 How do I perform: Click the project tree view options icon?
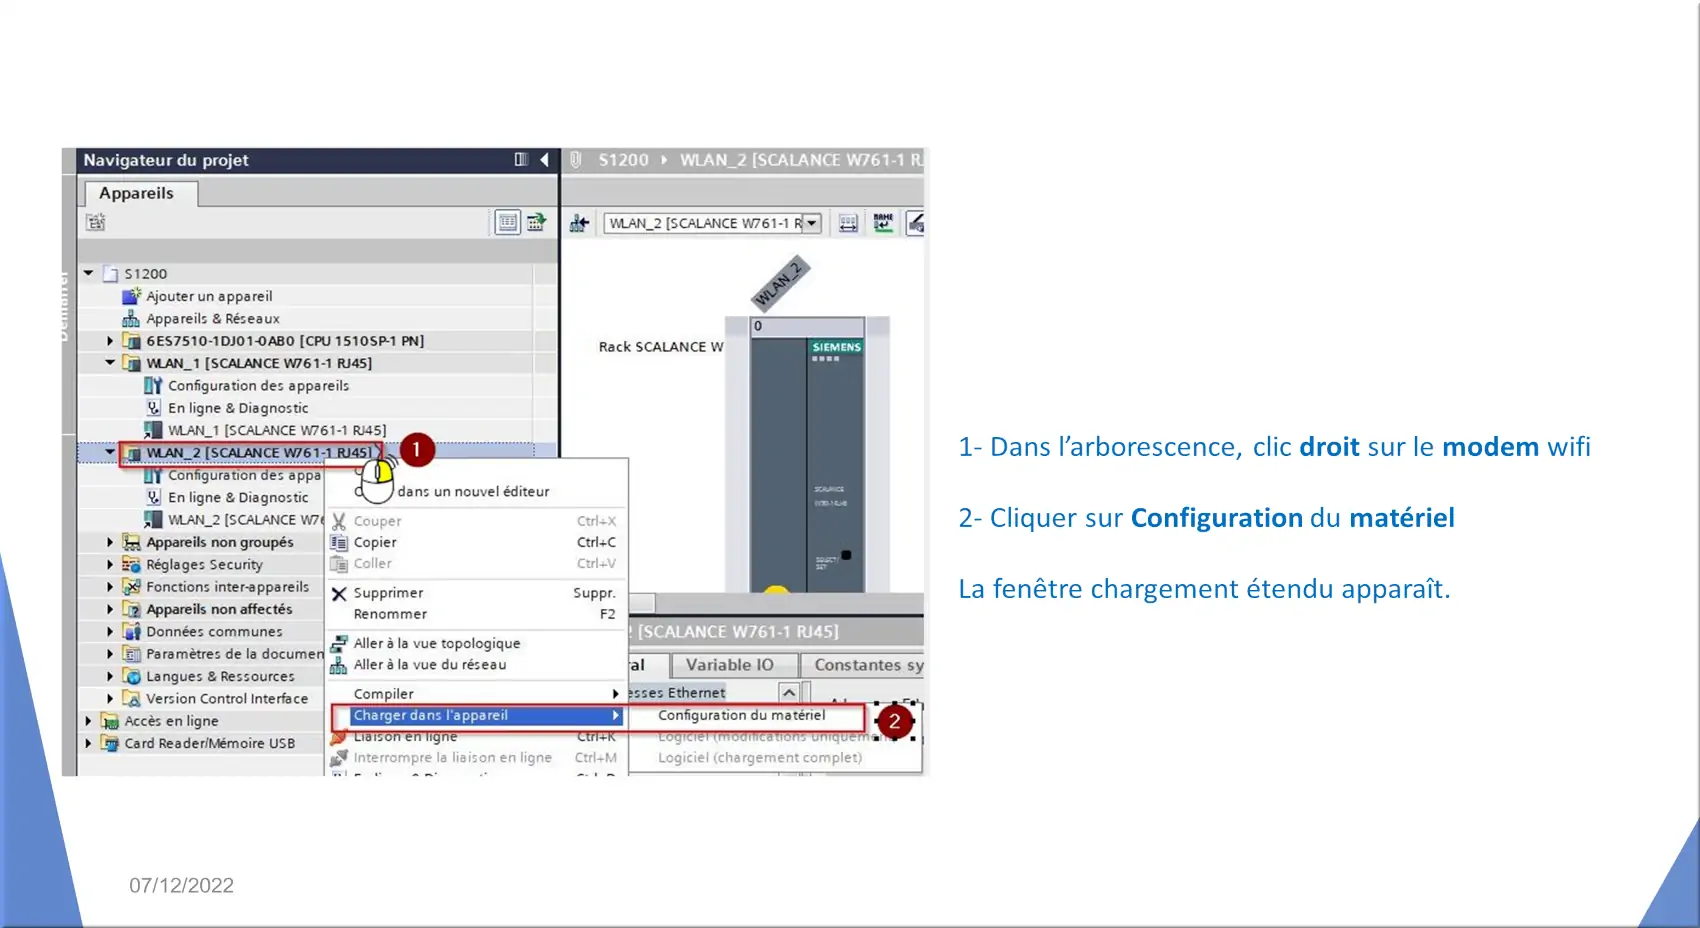pos(95,222)
